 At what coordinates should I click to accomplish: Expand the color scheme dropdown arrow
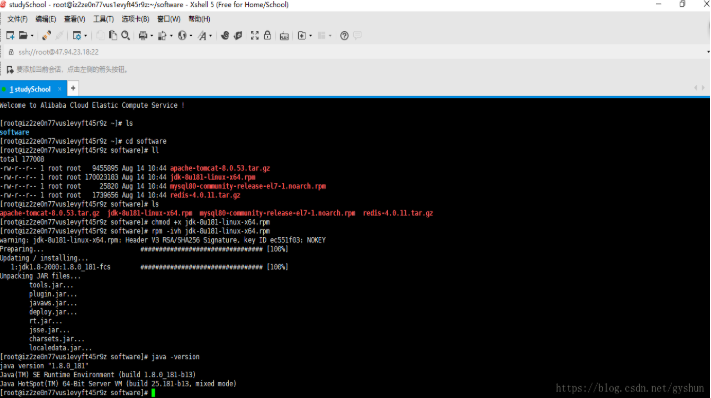pyautogui.click(x=171, y=36)
